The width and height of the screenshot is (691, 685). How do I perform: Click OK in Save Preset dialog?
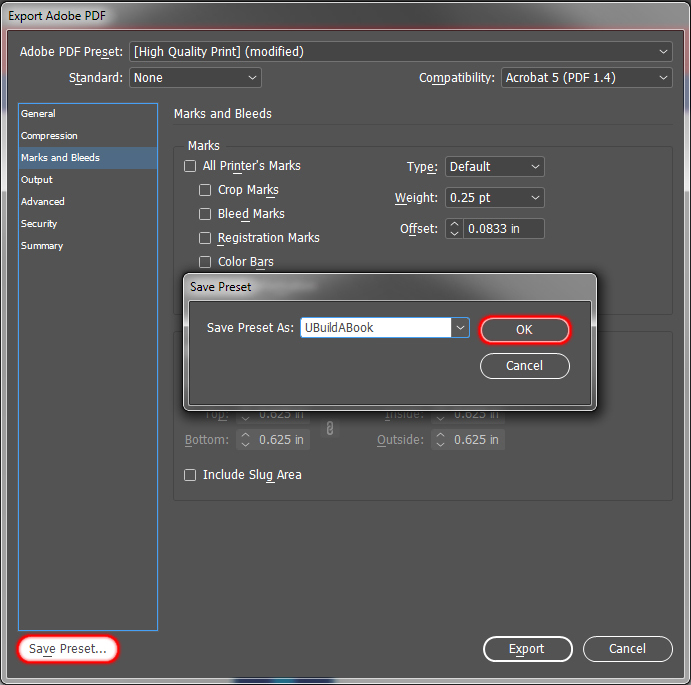[524, 330]
